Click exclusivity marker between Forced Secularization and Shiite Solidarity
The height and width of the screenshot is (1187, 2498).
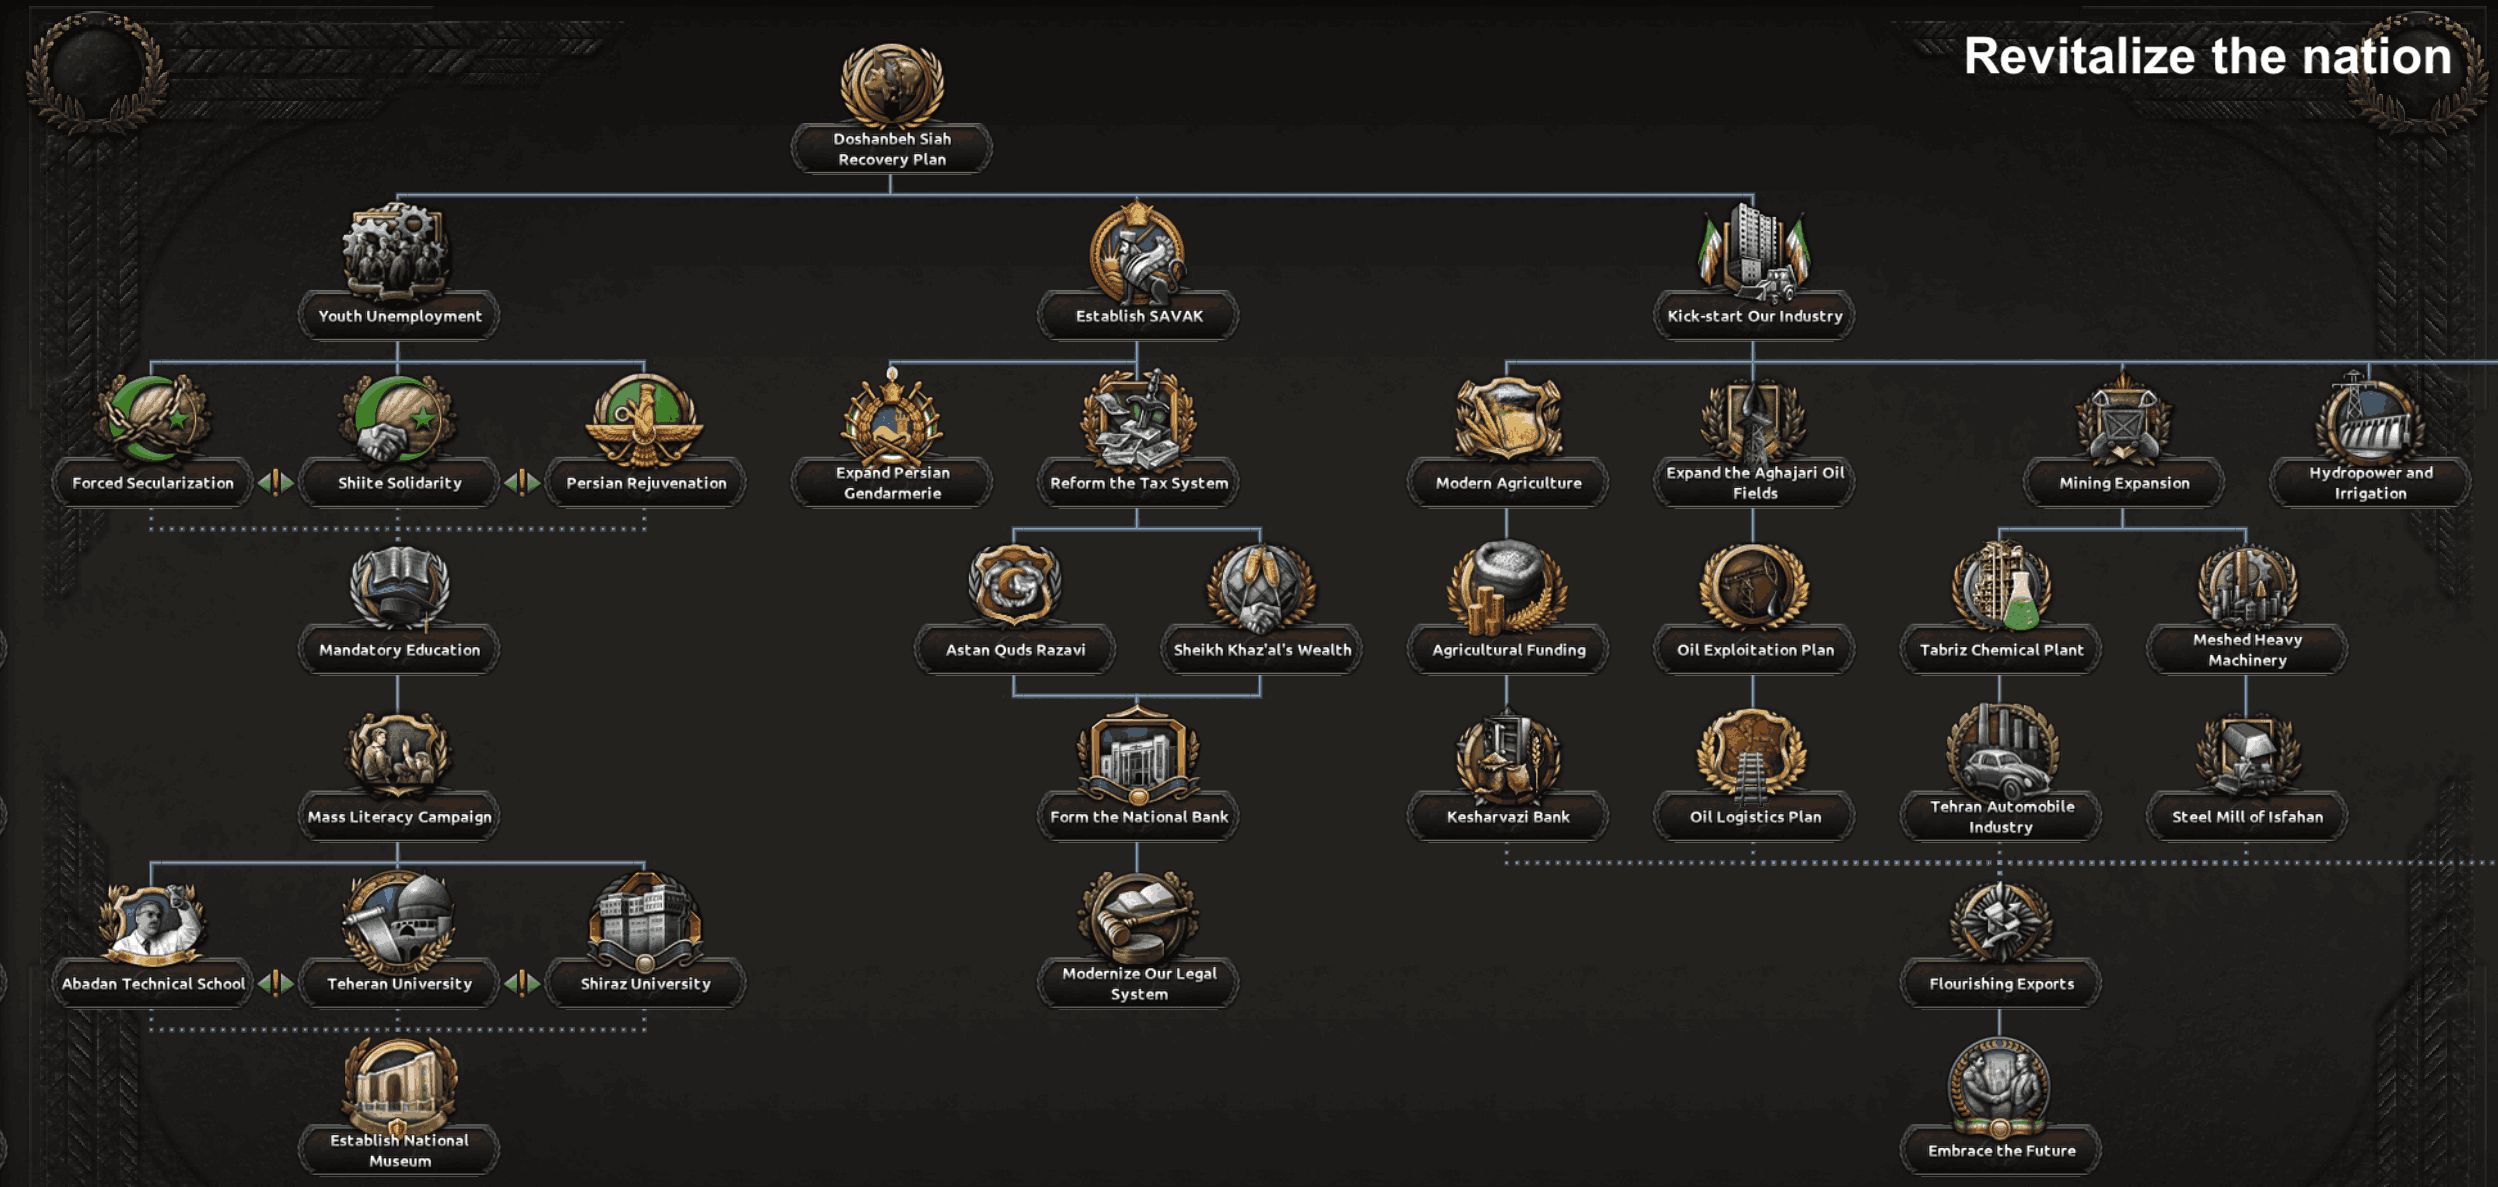coord(275,483)
